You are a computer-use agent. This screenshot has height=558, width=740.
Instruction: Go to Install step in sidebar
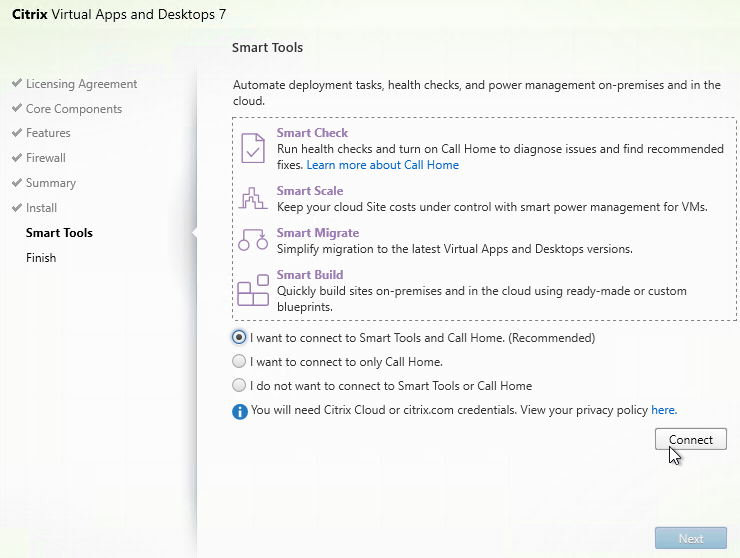coord(42,208)
